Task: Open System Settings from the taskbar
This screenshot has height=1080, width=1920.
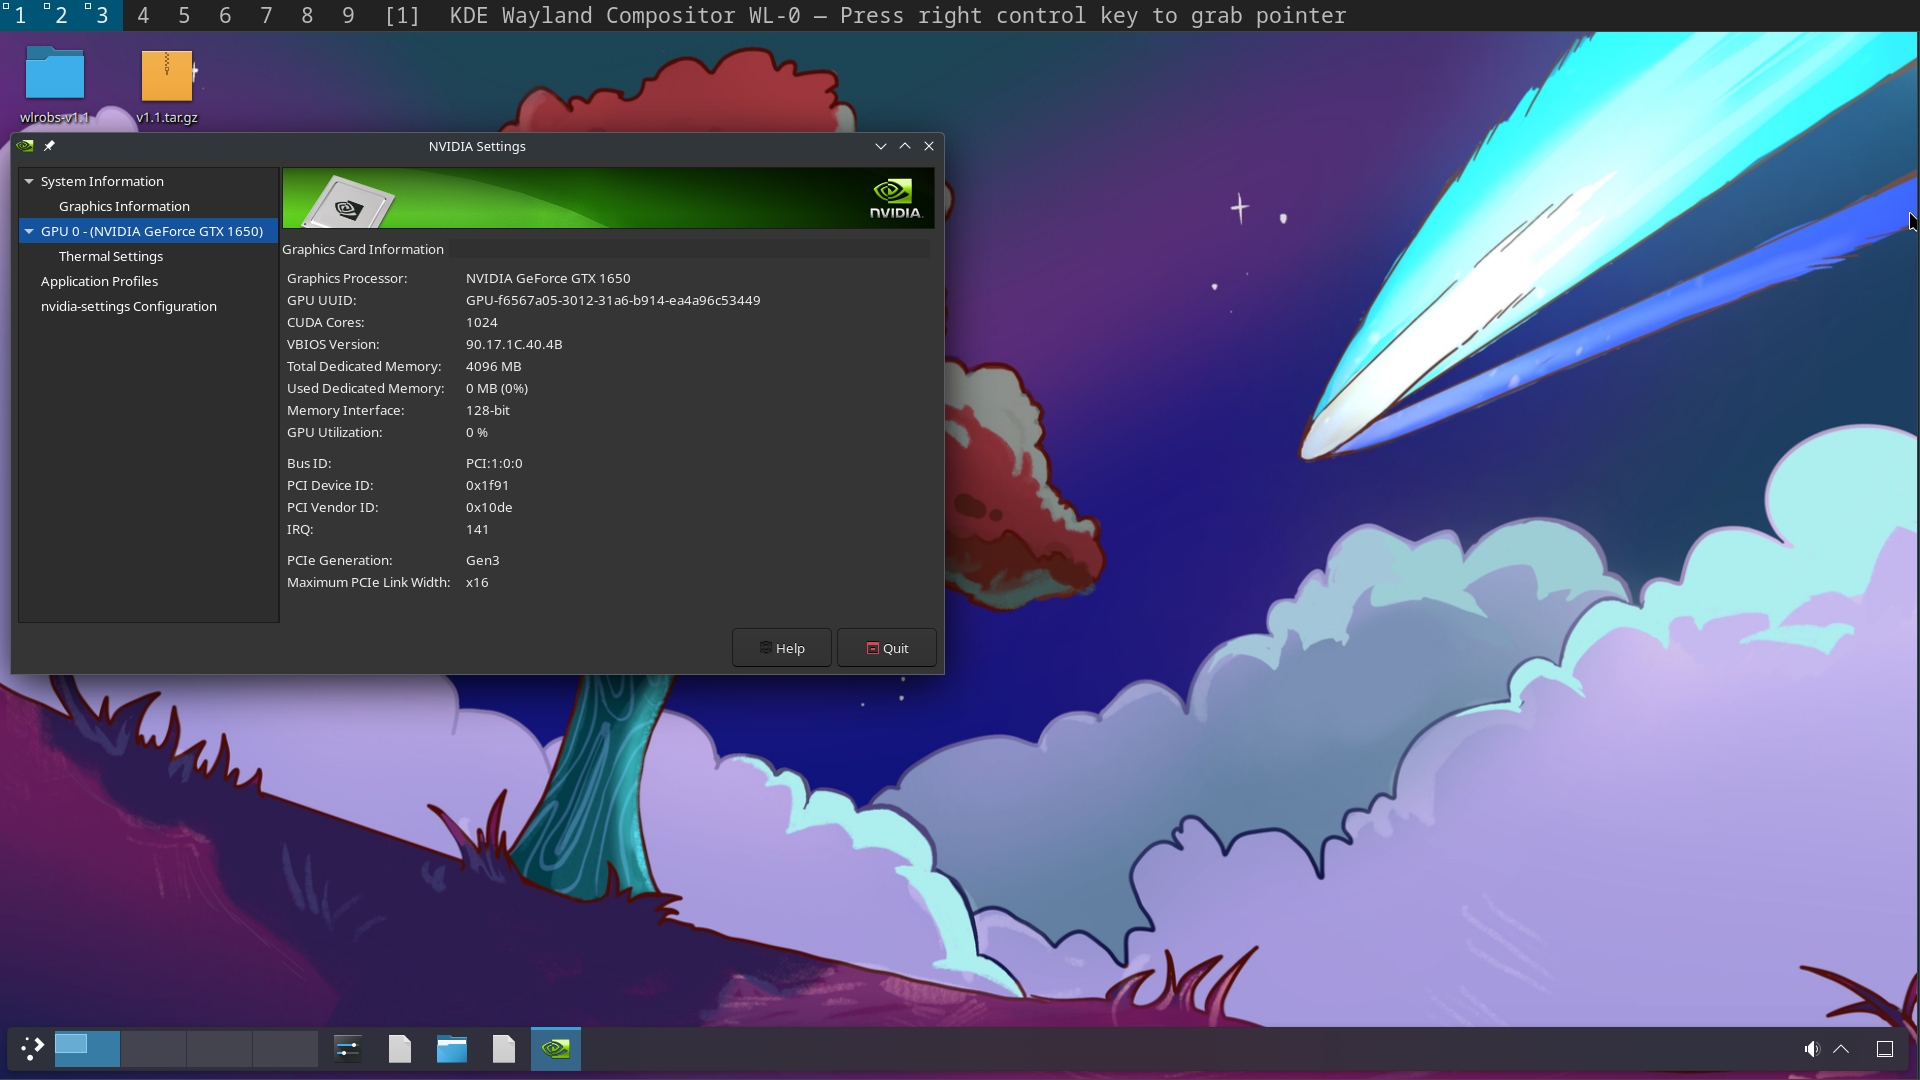Action: pyautogui.click(x=347, y=1048)
